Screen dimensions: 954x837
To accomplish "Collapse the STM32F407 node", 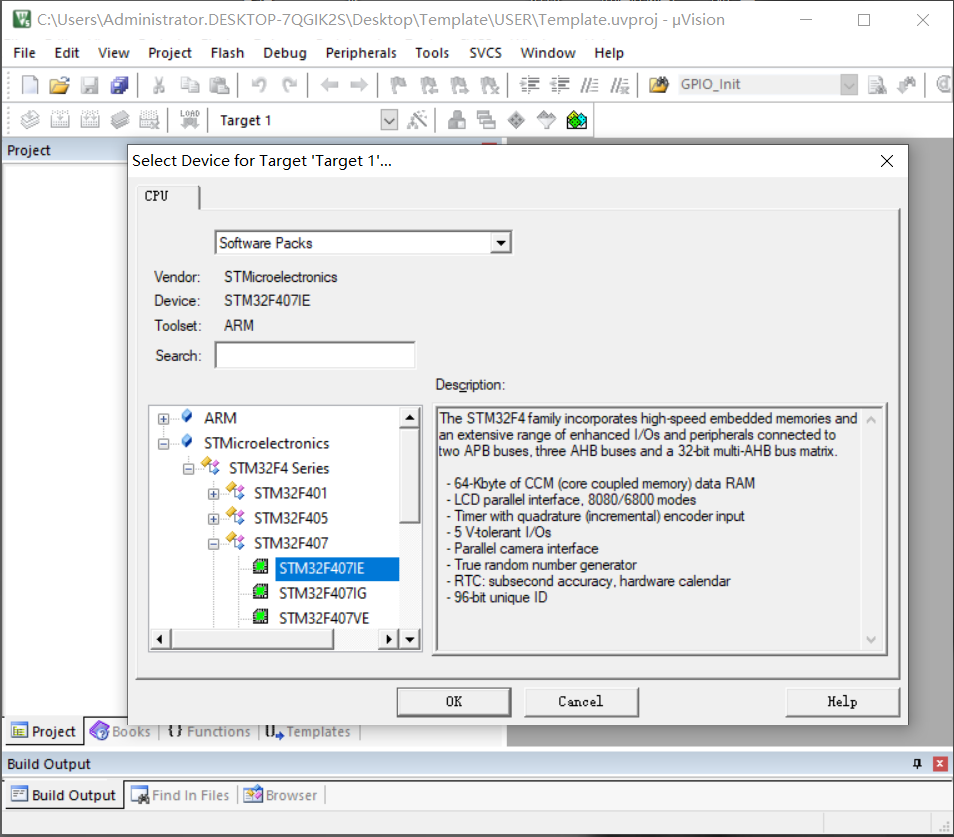I will pos(214,543).
